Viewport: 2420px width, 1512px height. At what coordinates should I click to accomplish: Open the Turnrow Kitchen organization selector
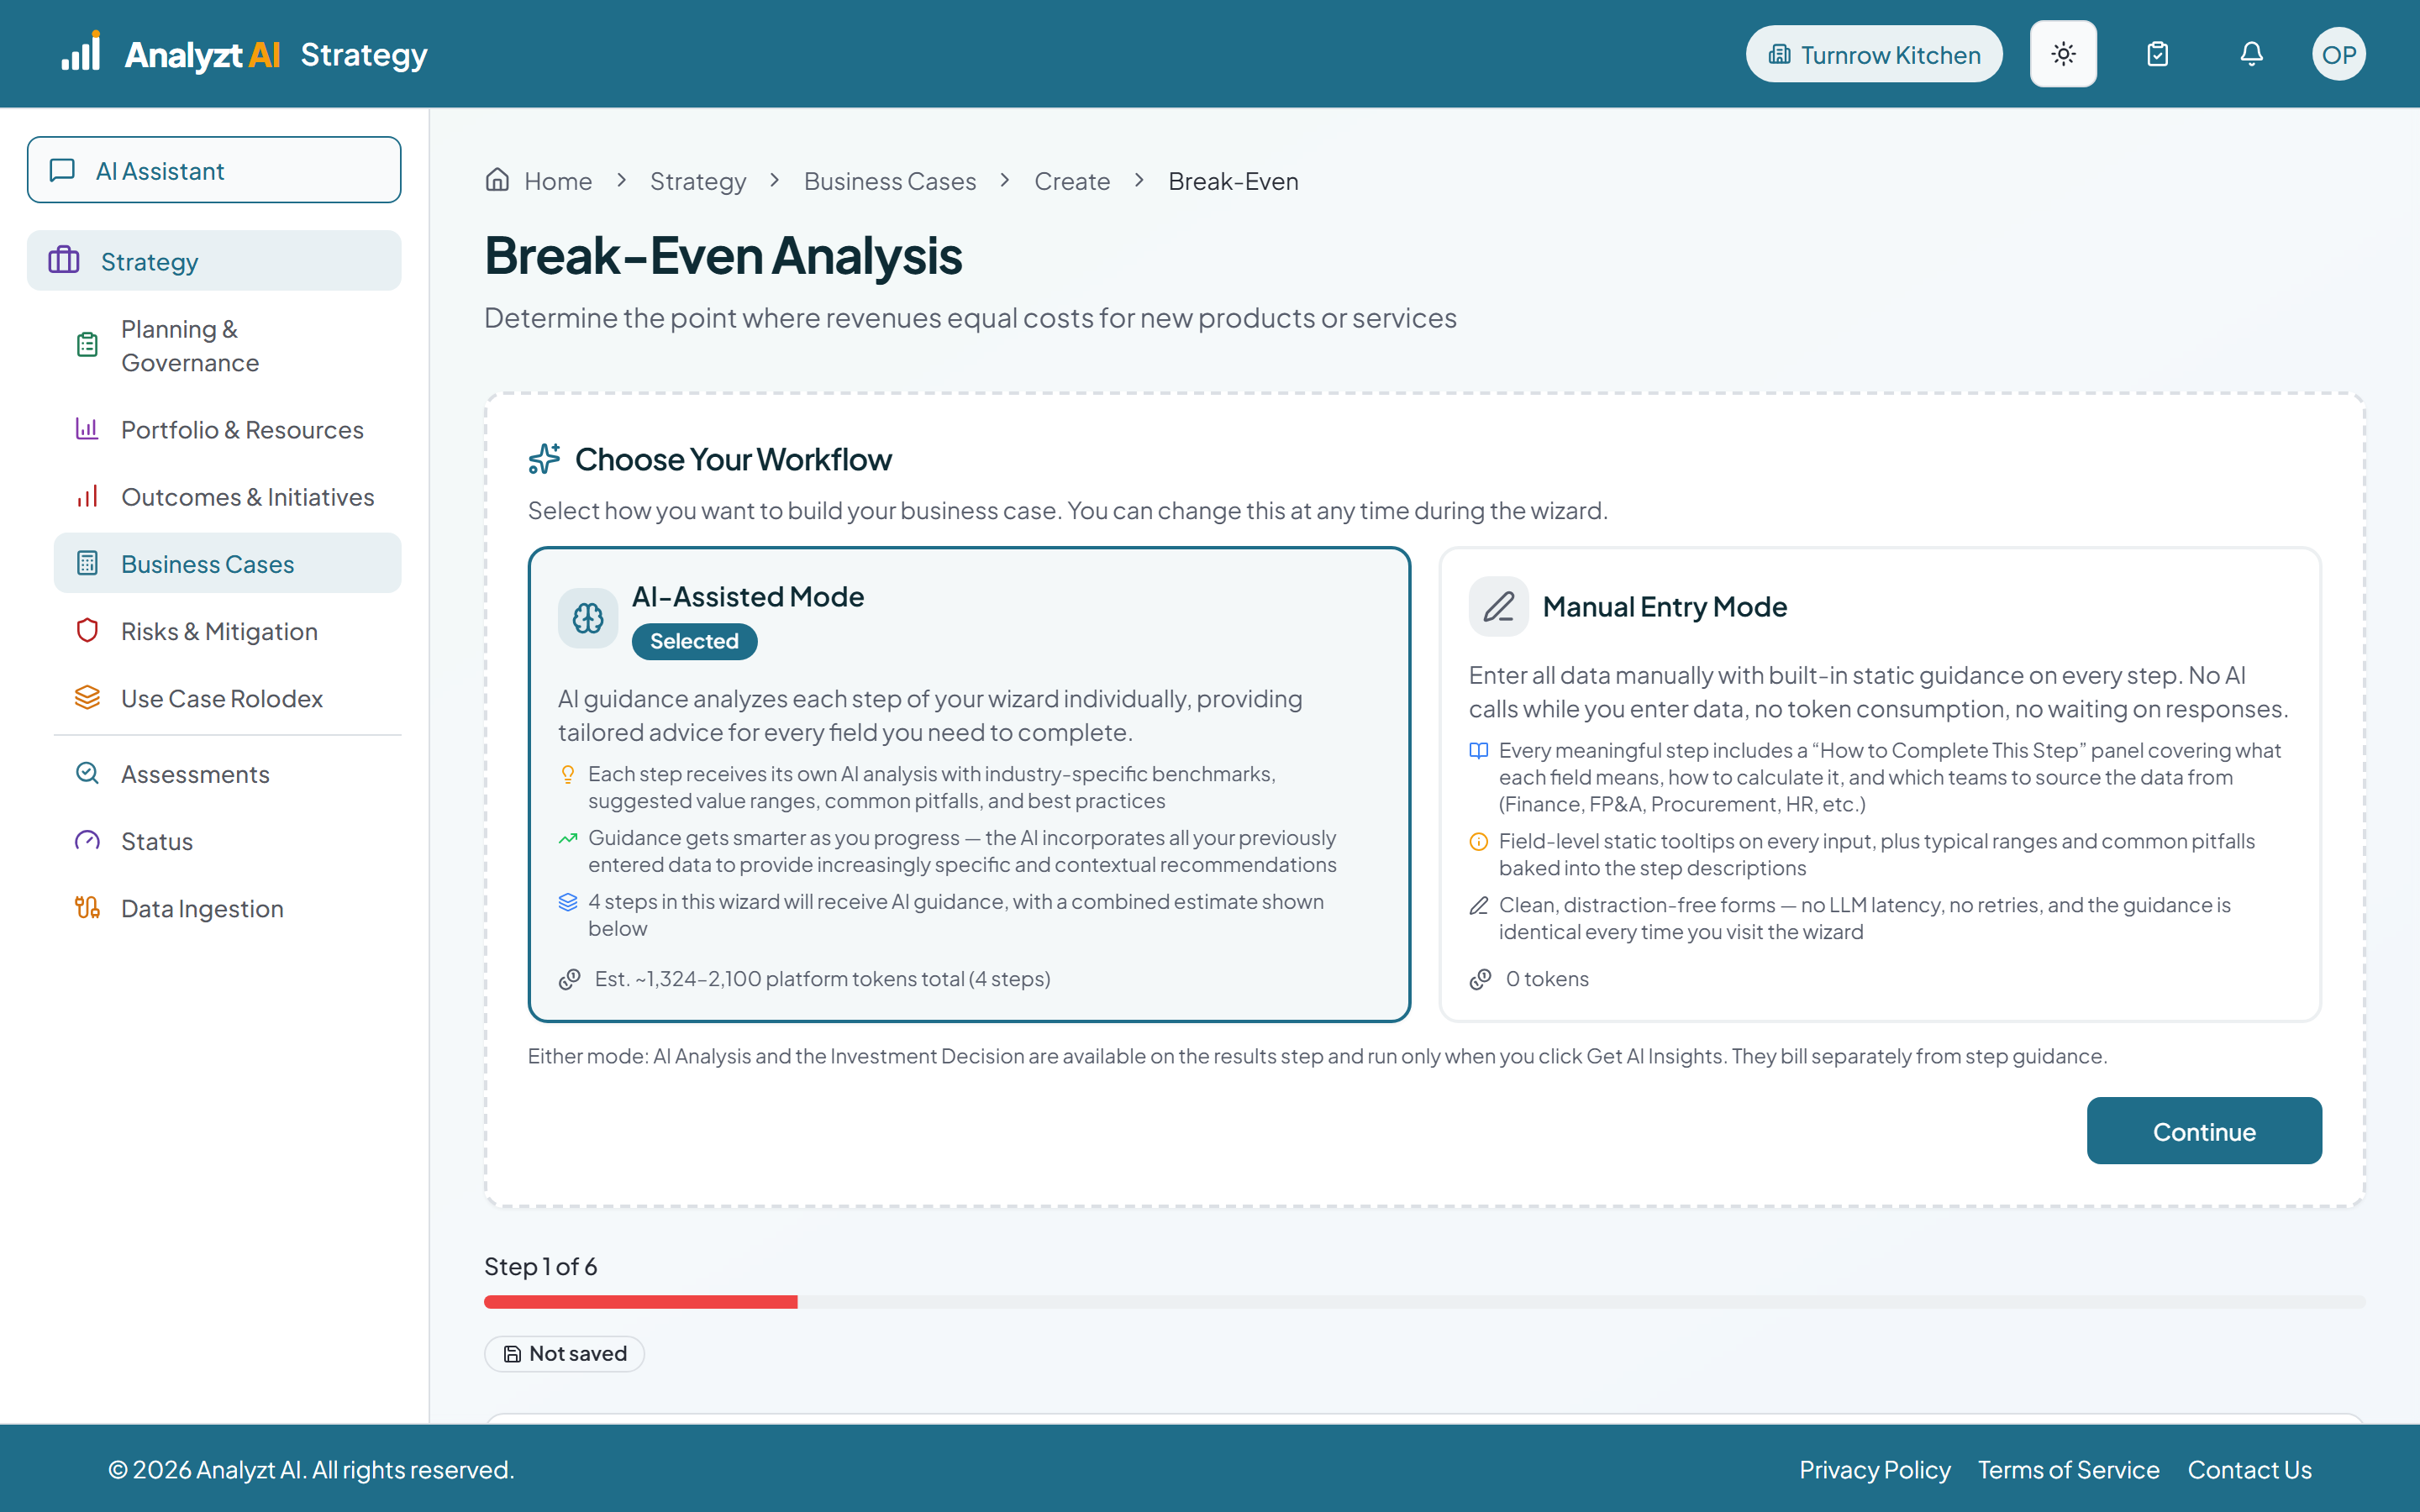pos(1873,54)
